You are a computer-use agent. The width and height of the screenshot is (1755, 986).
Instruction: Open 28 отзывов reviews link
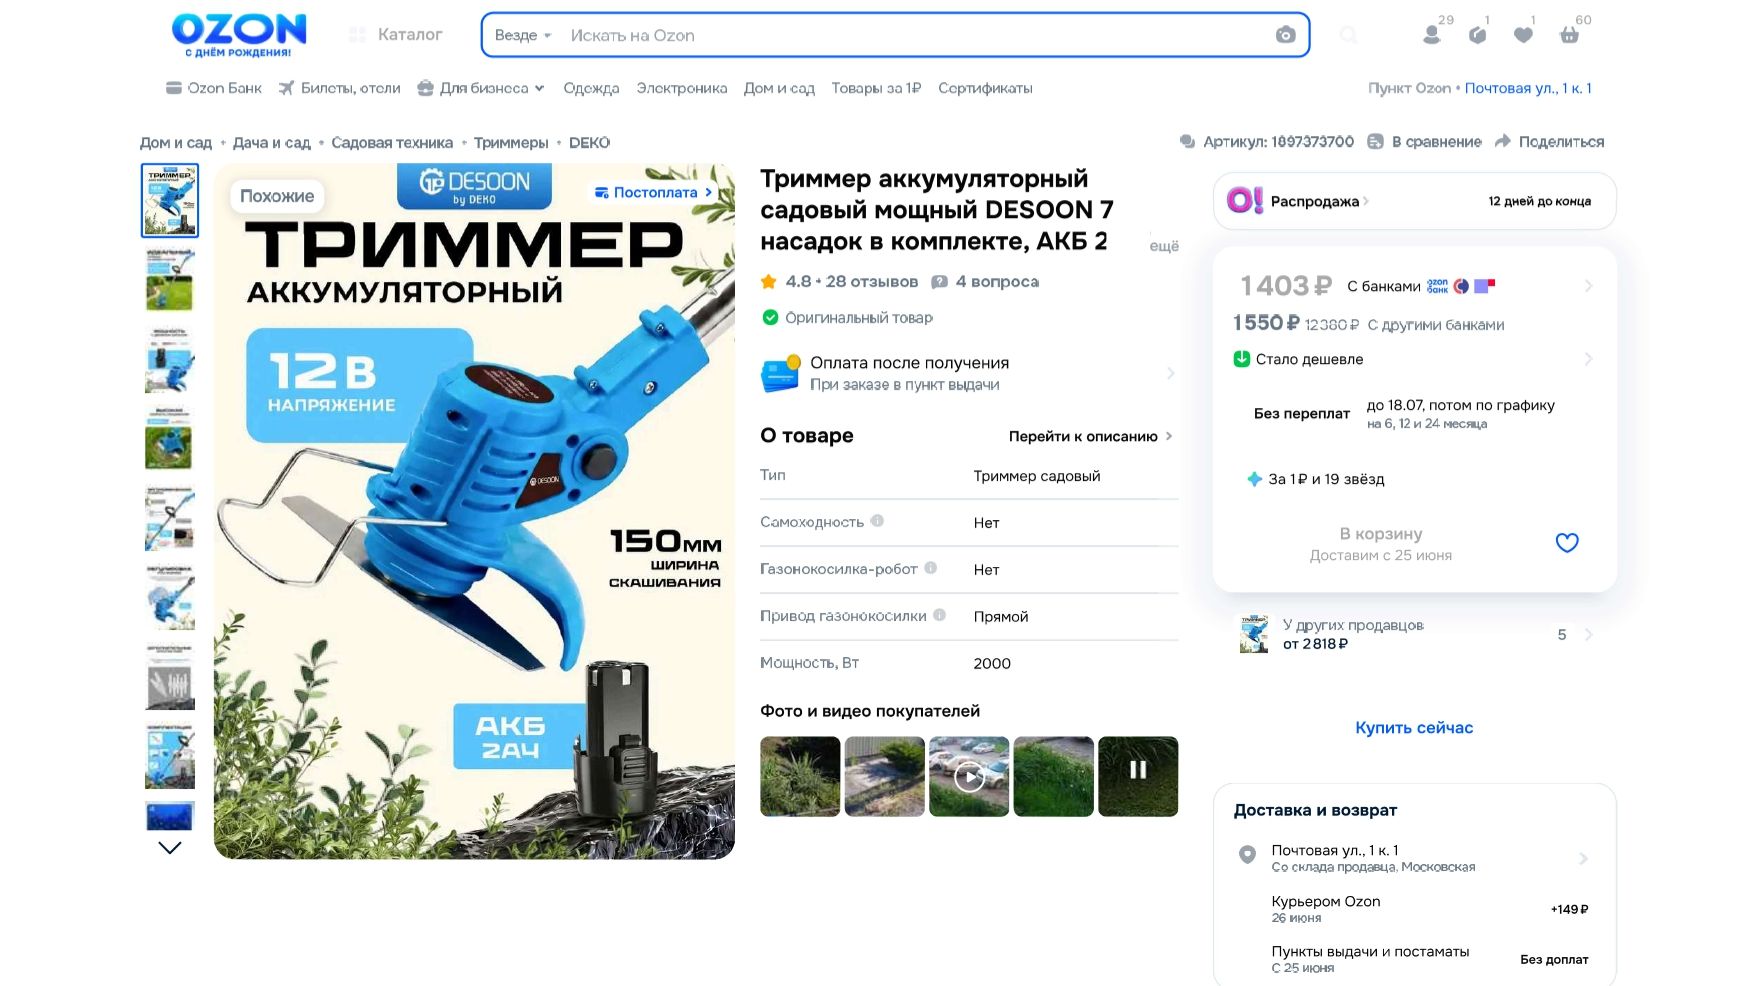[872, 282]
